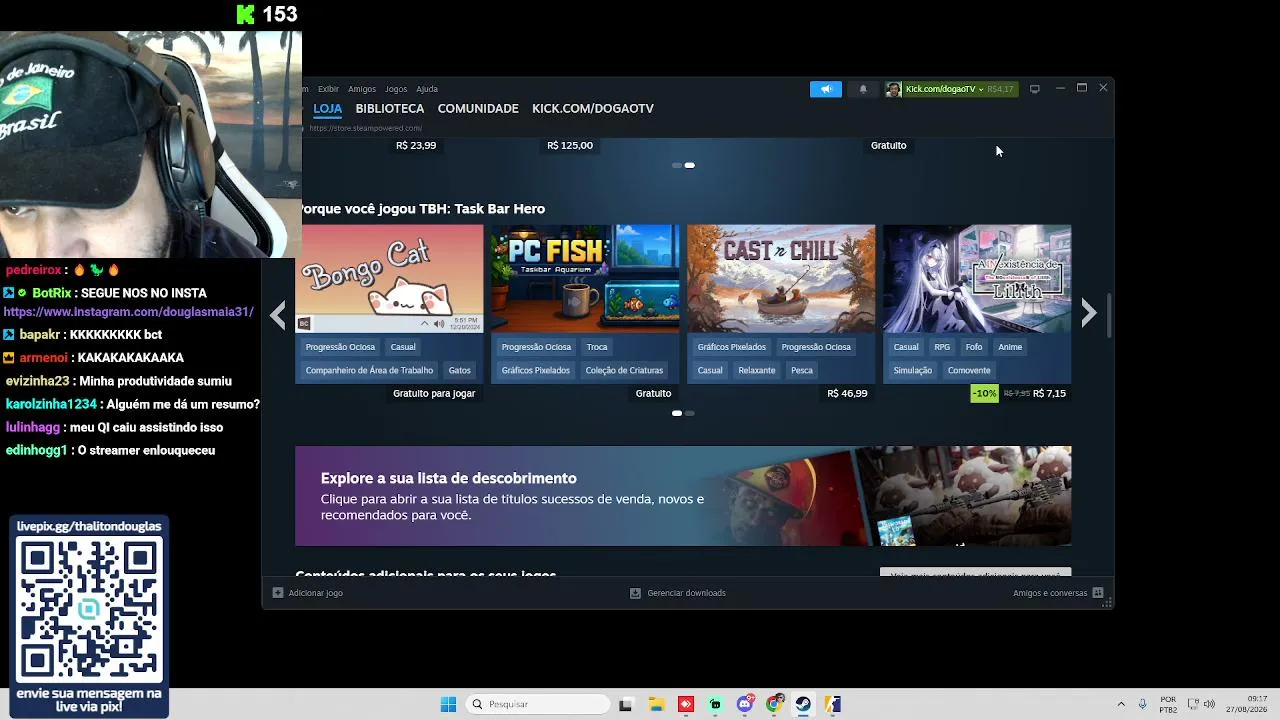Screen dimensions: 1280x720
Task: Click the Windows taskbar Pesquisar search box
Action: click(538, 704)
